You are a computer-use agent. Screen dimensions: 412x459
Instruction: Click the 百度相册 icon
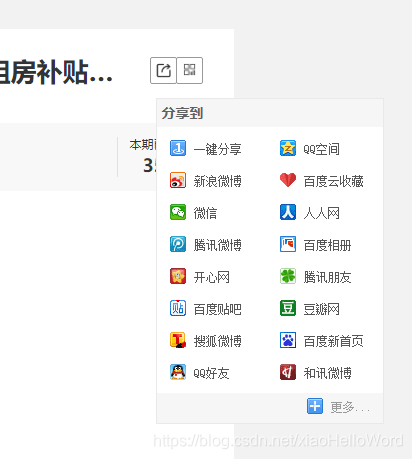pos(288,244)
